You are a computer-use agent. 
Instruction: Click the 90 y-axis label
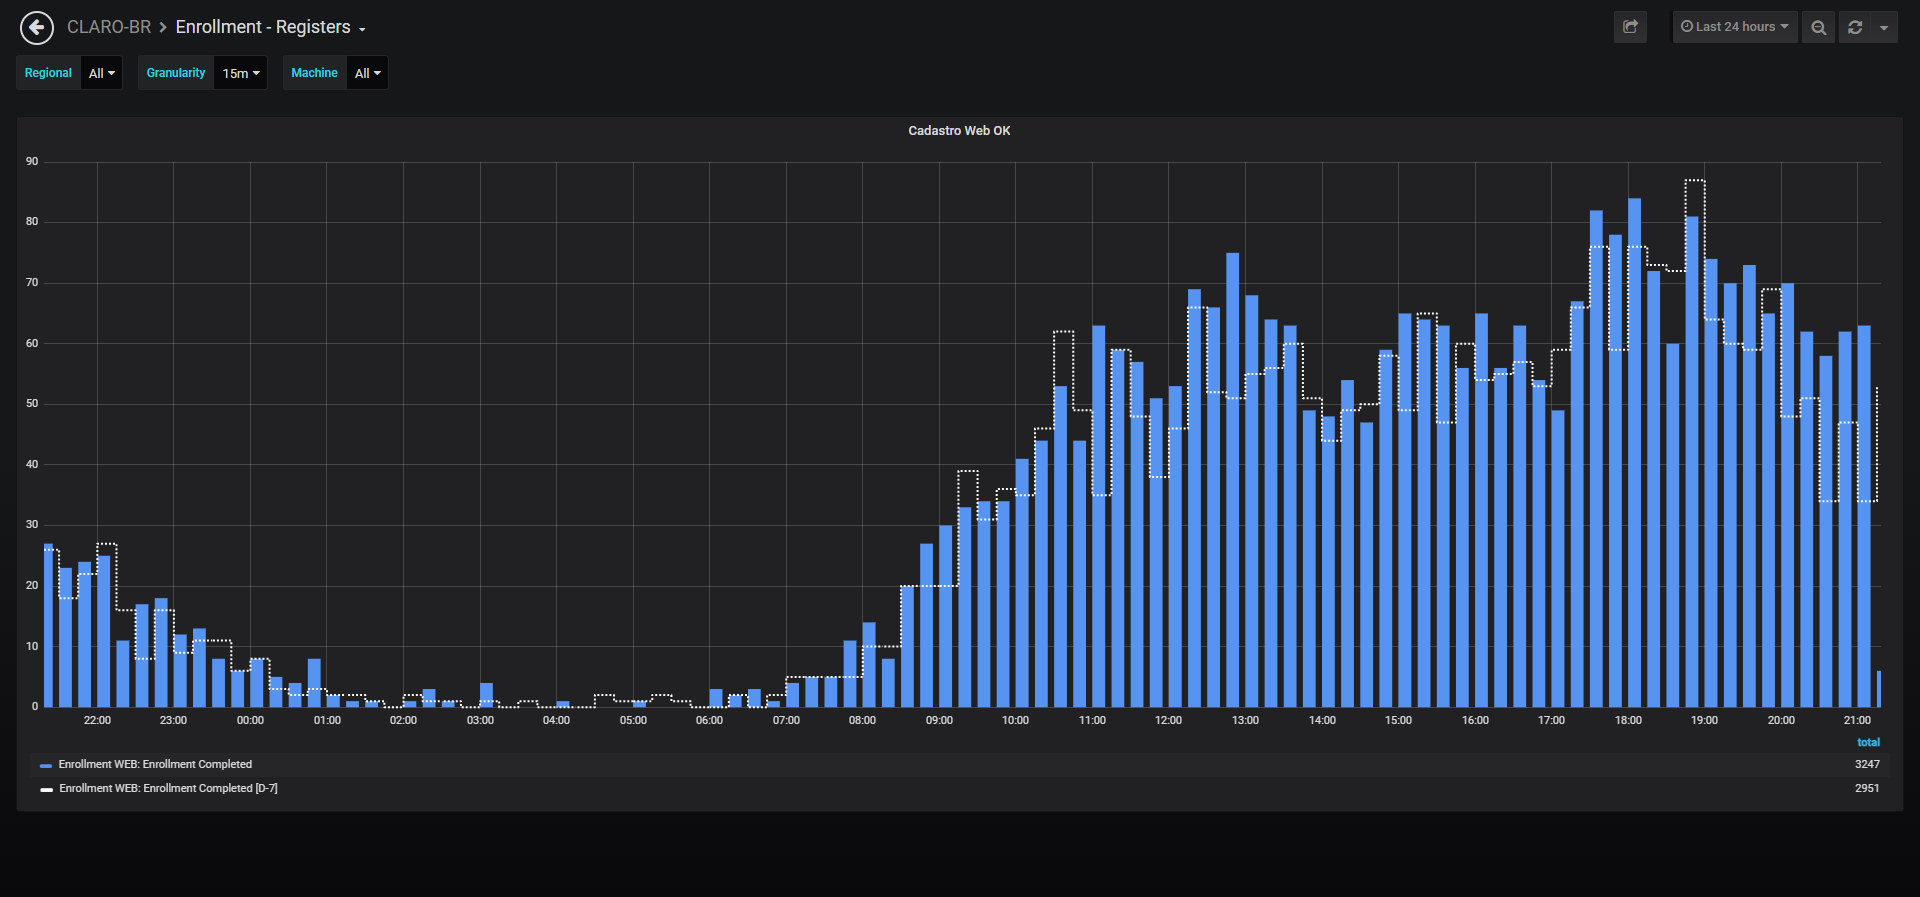coord(32,161)
